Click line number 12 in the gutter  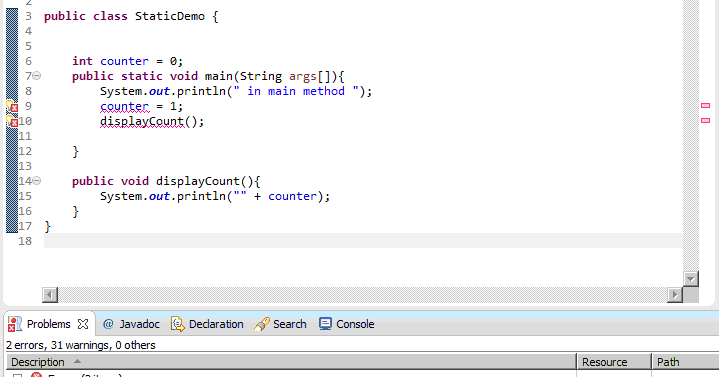pyautogui.click(x=25, y=151)
